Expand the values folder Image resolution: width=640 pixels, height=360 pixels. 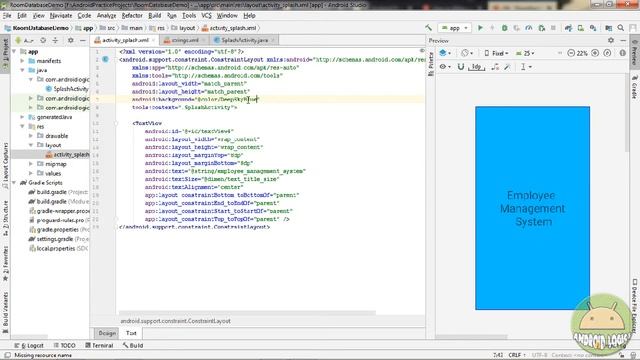click(x=31, y=173)
